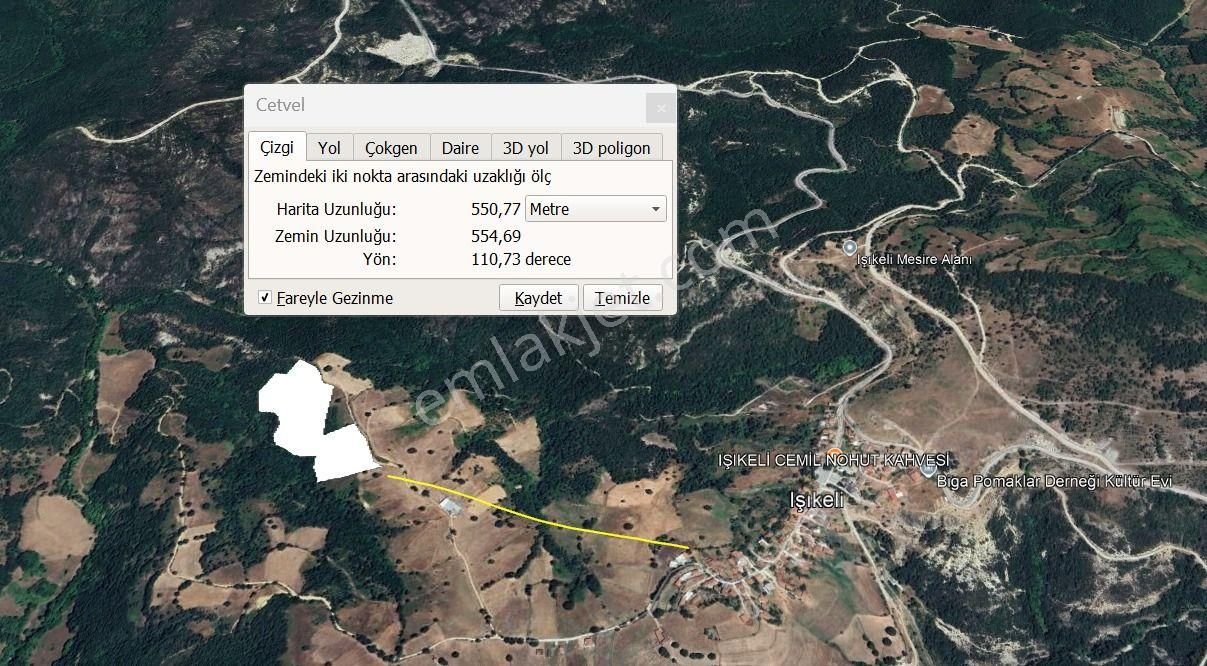Click the Harita Uzunluğu value 550,77
1207x666 pixels.
click(x=496, y=209)
